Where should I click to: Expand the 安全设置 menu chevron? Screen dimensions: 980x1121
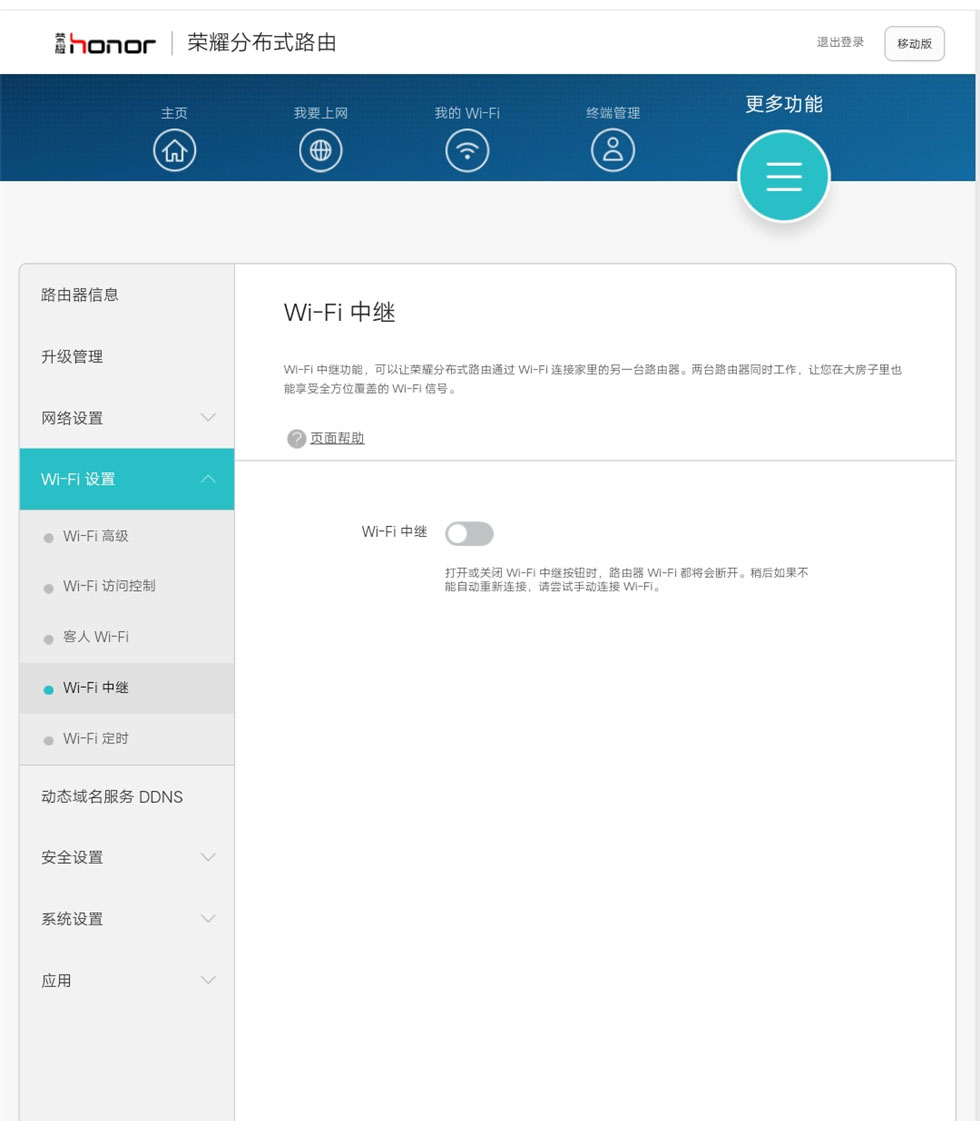click(x=208, y=857)
